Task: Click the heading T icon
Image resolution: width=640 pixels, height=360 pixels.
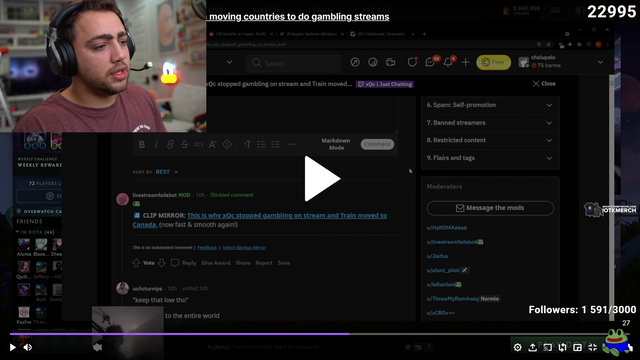Action: (x=247, y=144)
